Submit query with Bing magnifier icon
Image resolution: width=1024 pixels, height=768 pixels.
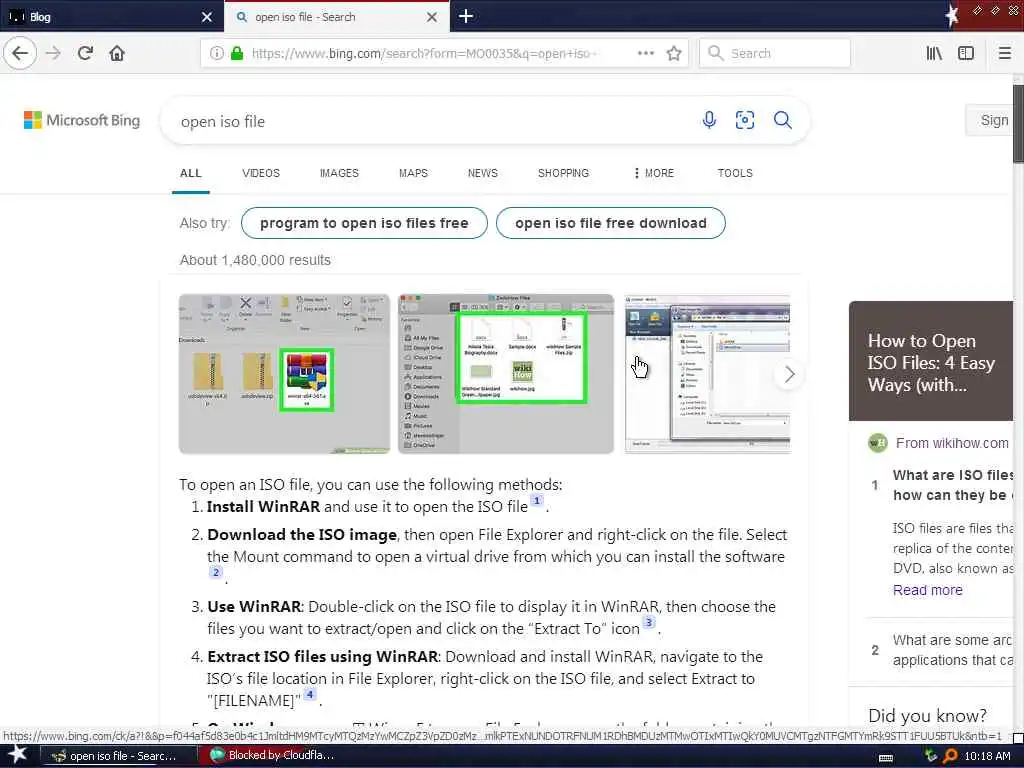(x=782, y=120)
